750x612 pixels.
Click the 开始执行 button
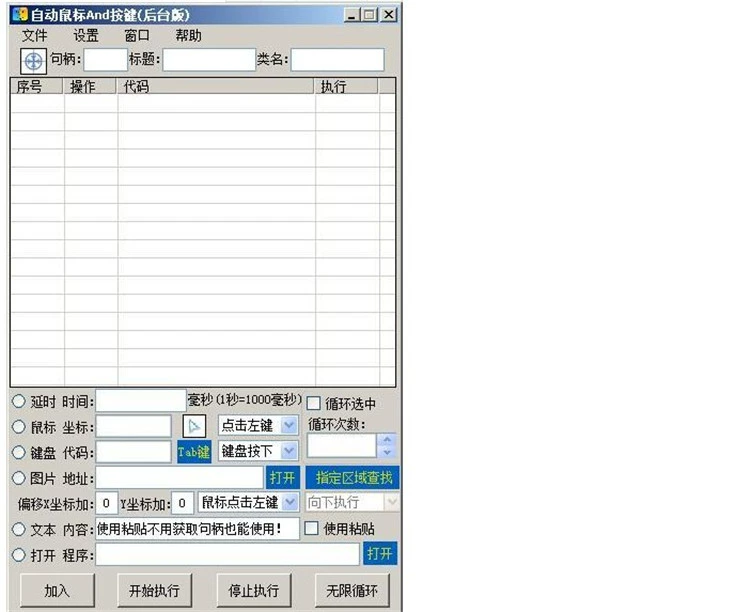pos(154,591)
